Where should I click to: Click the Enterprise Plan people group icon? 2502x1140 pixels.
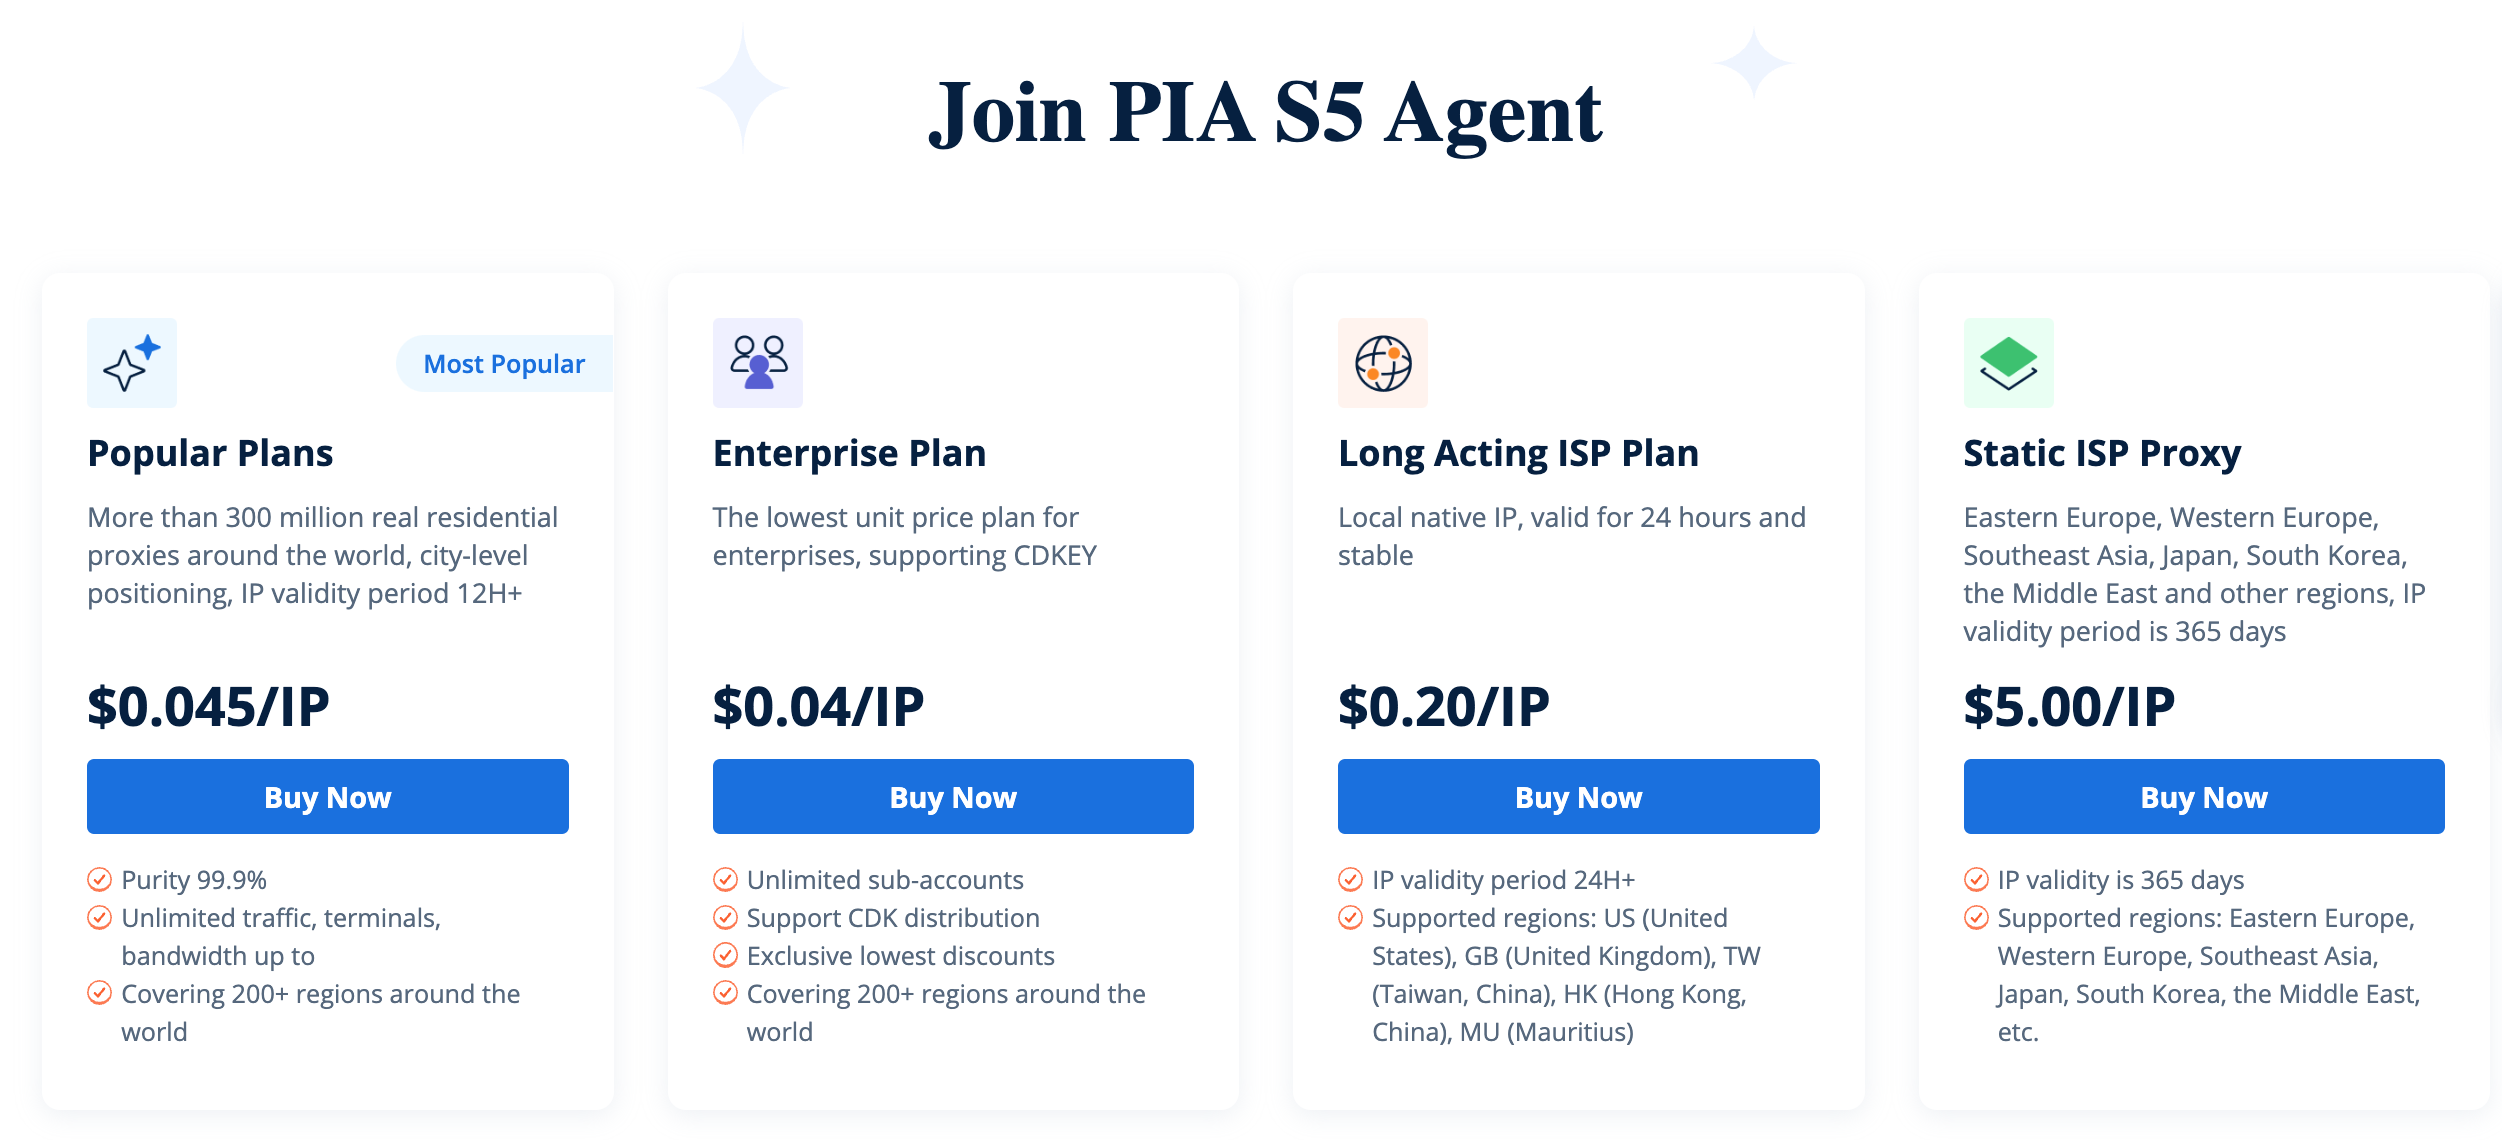tap(758, 363)
